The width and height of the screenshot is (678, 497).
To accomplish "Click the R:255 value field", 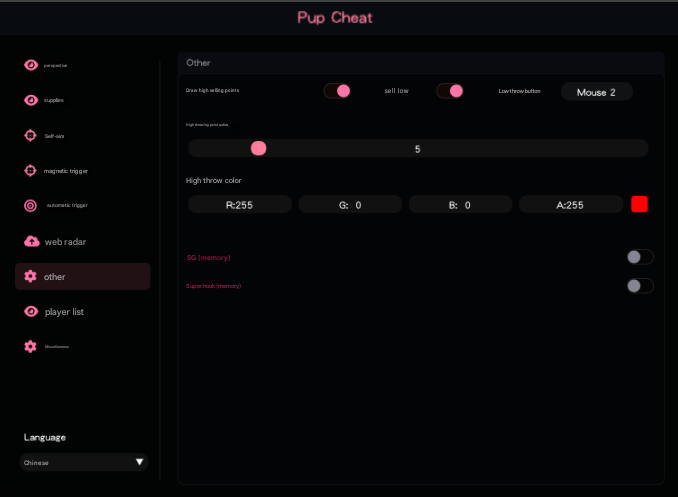I will point(240,205).
